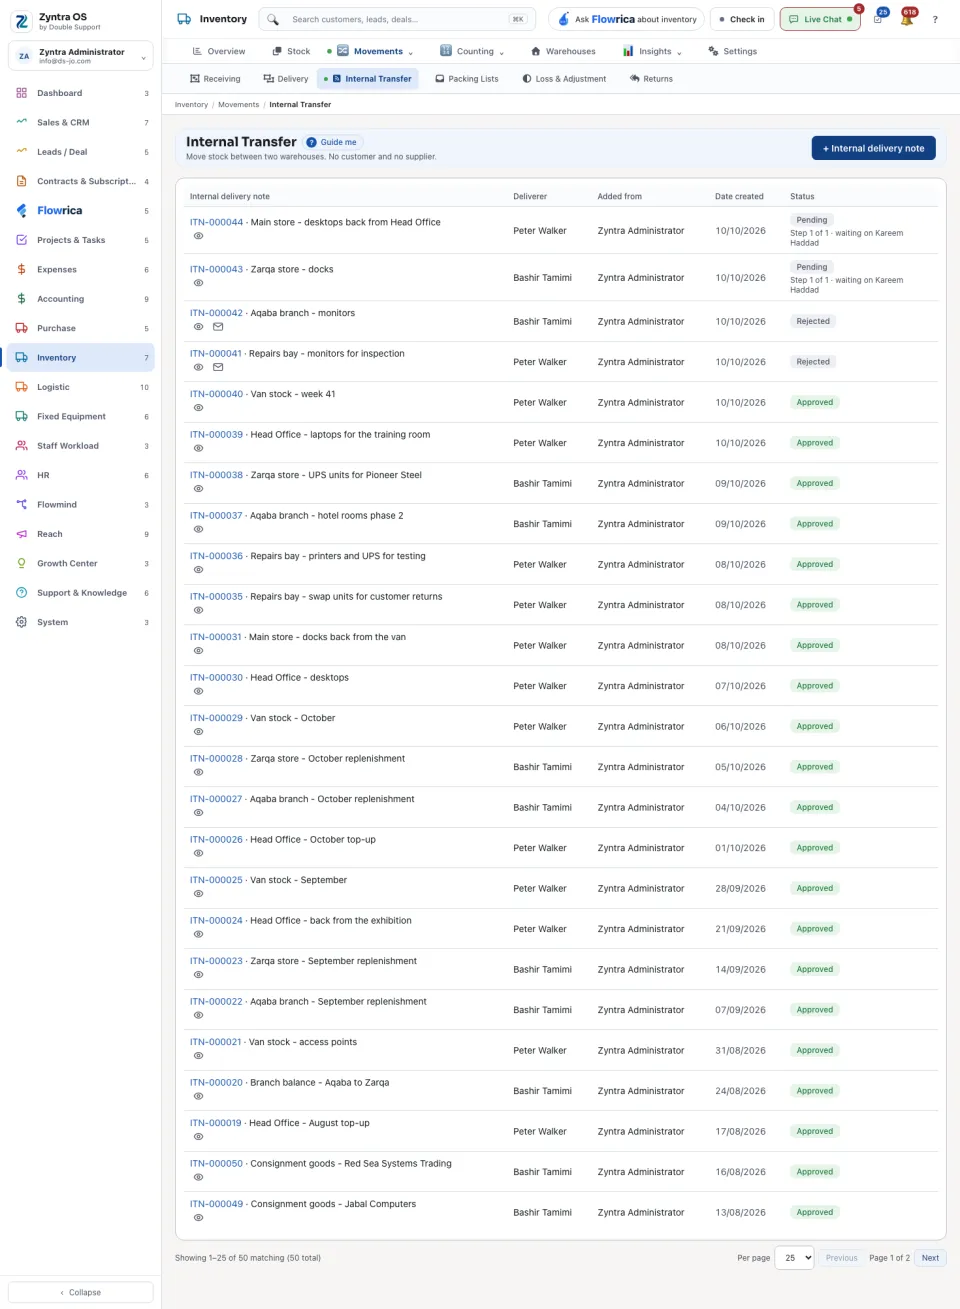The image size is (960, 1309).
Task: Create a new Internal delivery note
Action: click(x=873, y=148)
